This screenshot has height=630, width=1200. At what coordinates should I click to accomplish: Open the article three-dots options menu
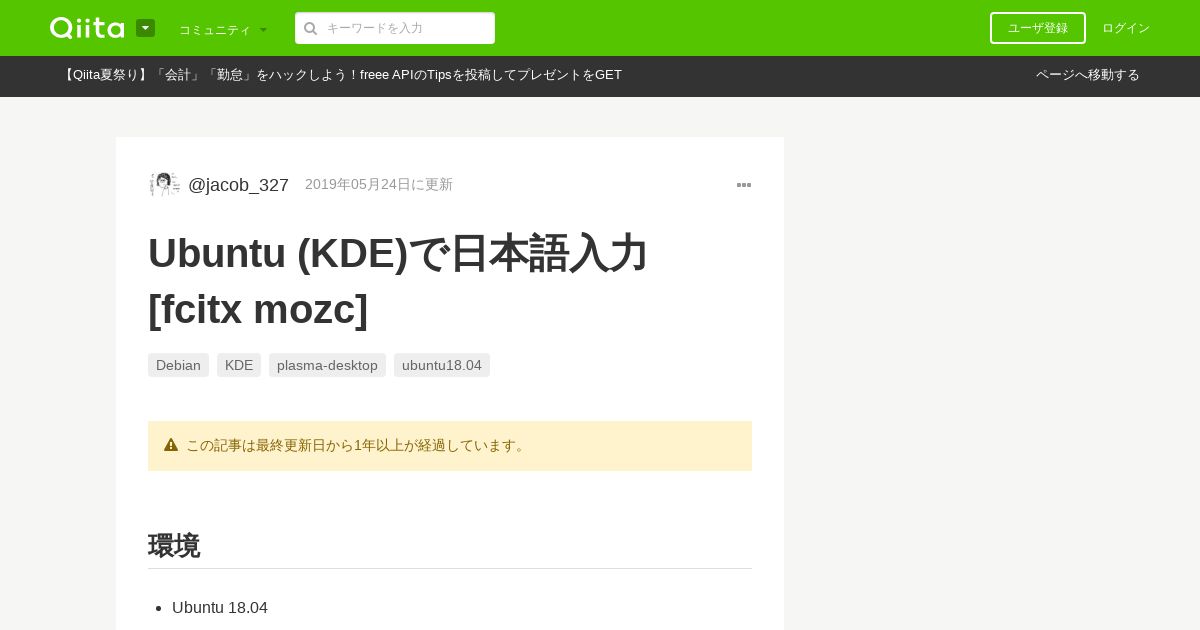744,185
